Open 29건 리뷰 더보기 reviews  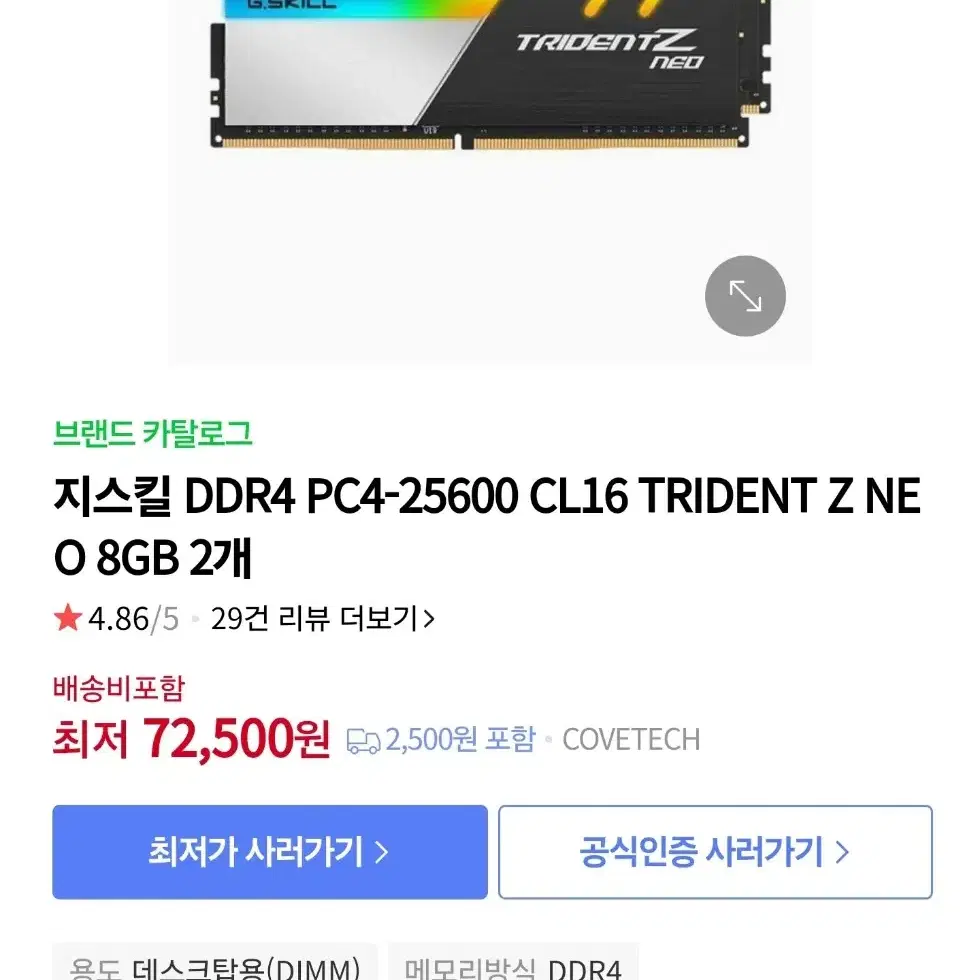click(x=322, y=619)
